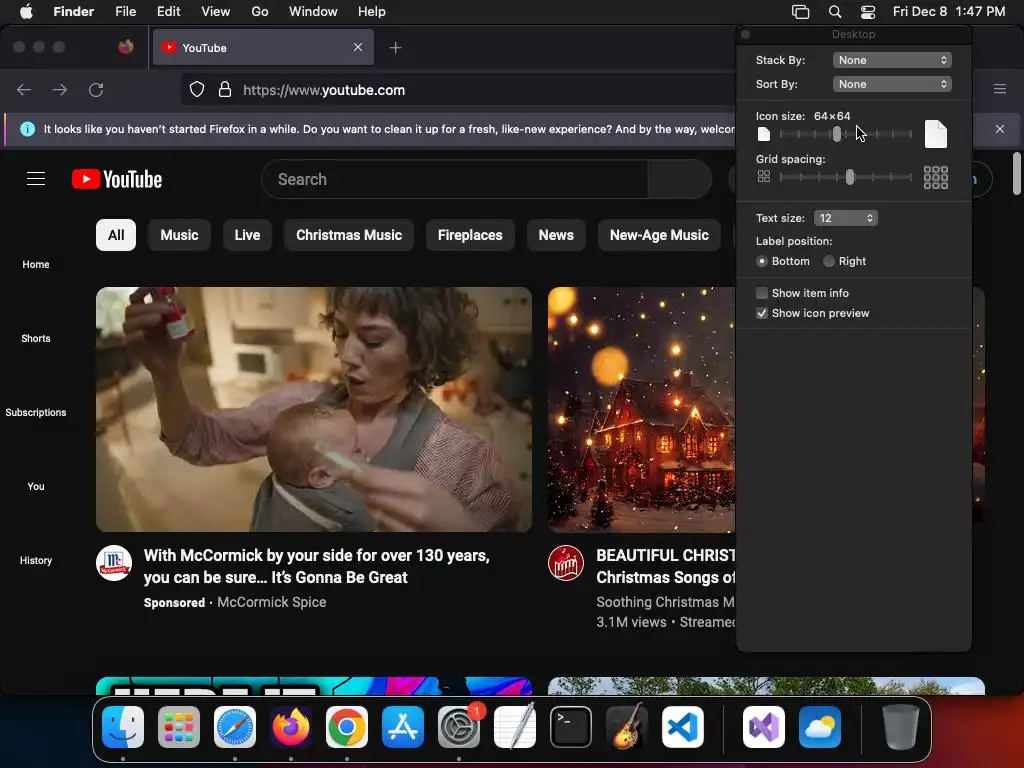The height and width of the screenshot is (768, 1024).
Task: Launch Google Chrome from the Dock
Action: pyautogui.click(x=347, y=727)
